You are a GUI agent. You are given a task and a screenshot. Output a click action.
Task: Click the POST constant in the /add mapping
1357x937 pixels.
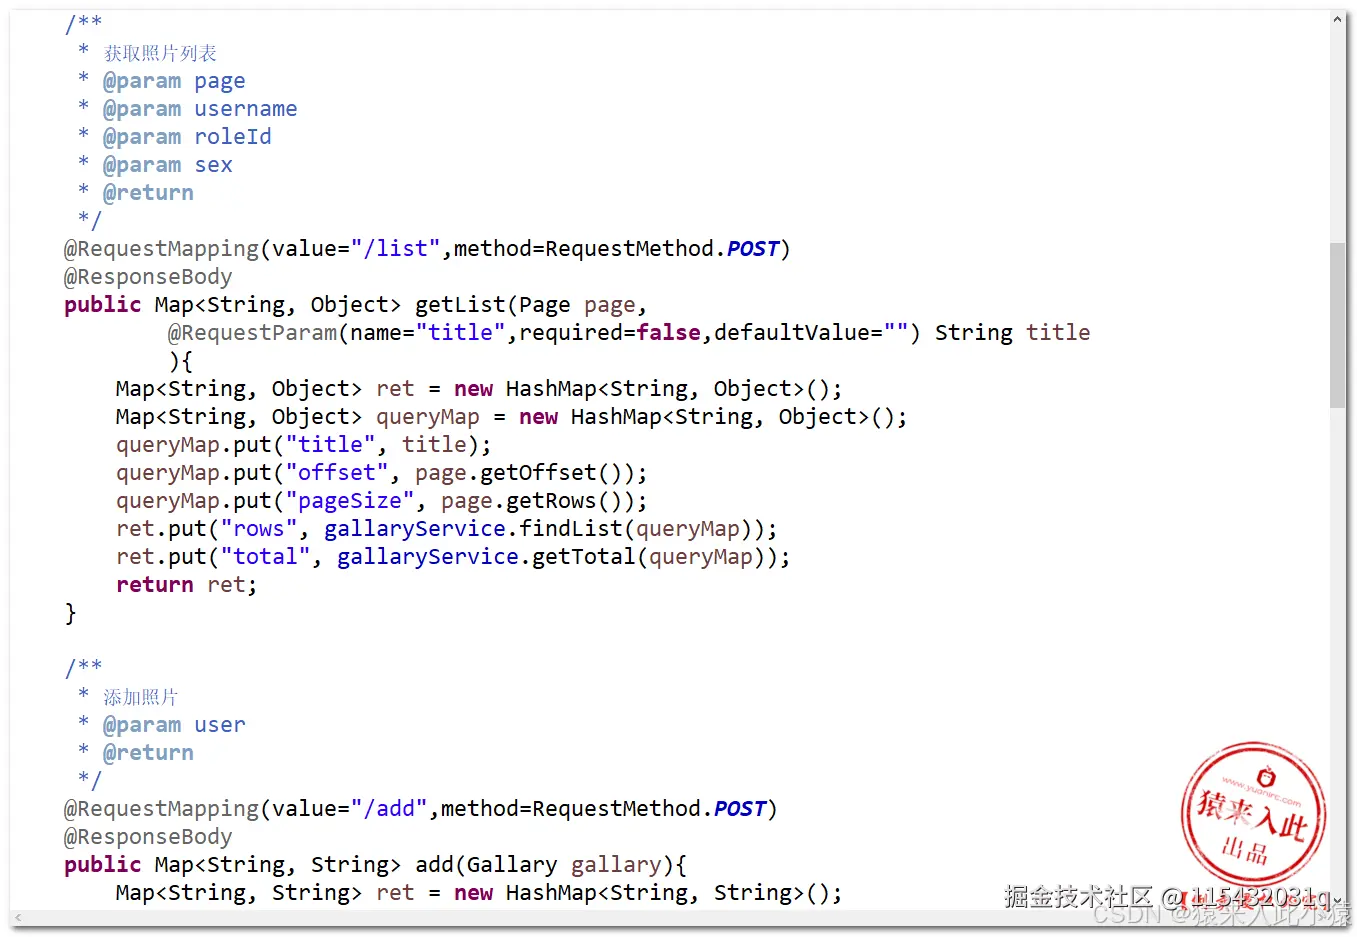coord(740,808)
